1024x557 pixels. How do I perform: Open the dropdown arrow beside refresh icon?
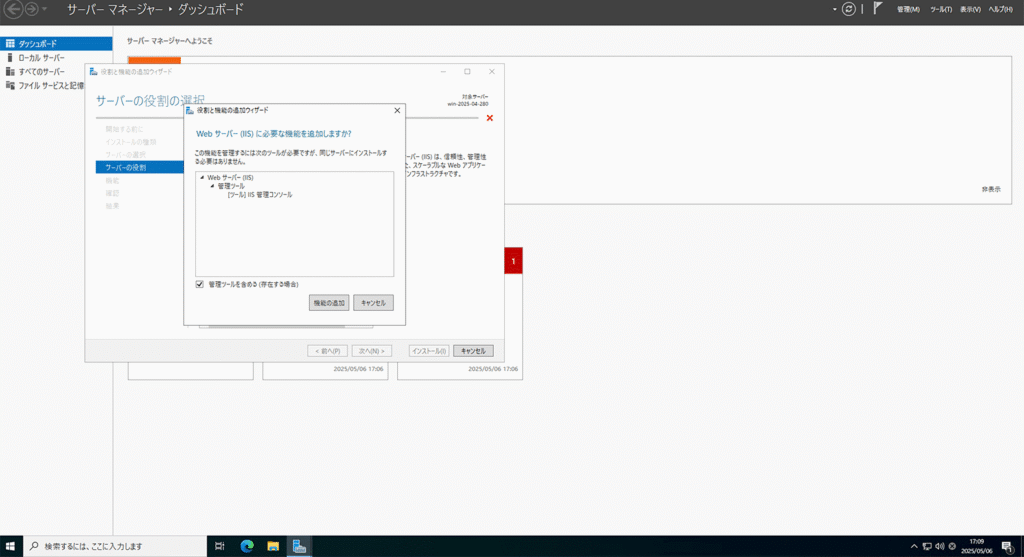pyautogui.click(x=835, y=9)
